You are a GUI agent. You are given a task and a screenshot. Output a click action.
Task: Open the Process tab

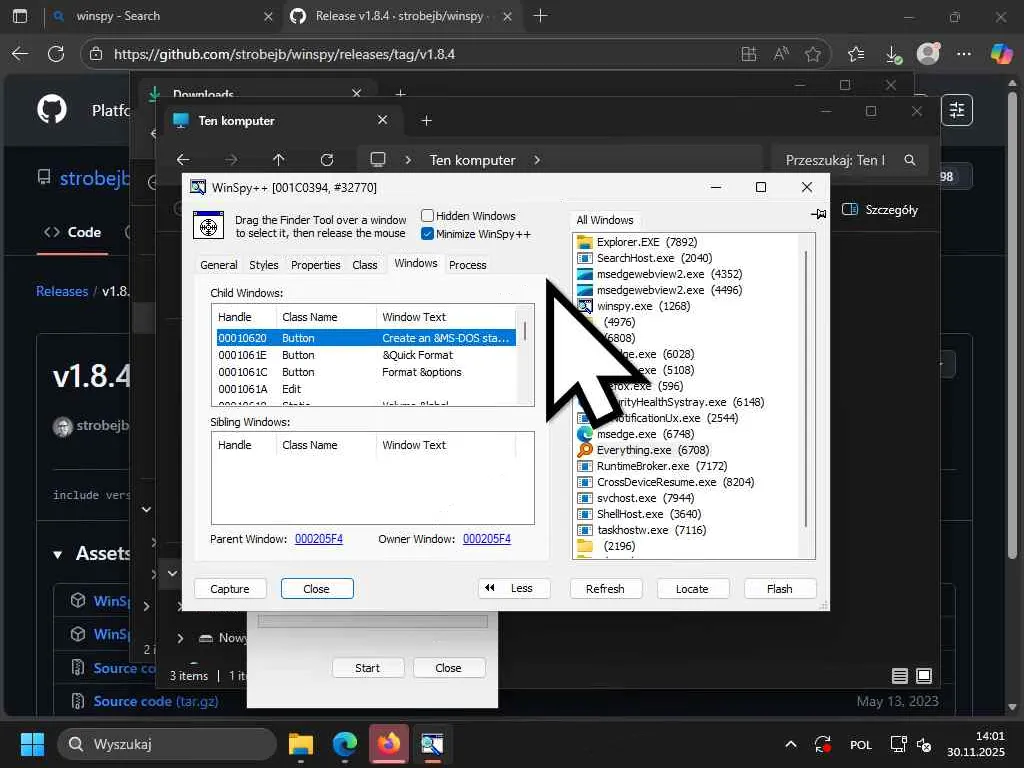pos(468,264)
